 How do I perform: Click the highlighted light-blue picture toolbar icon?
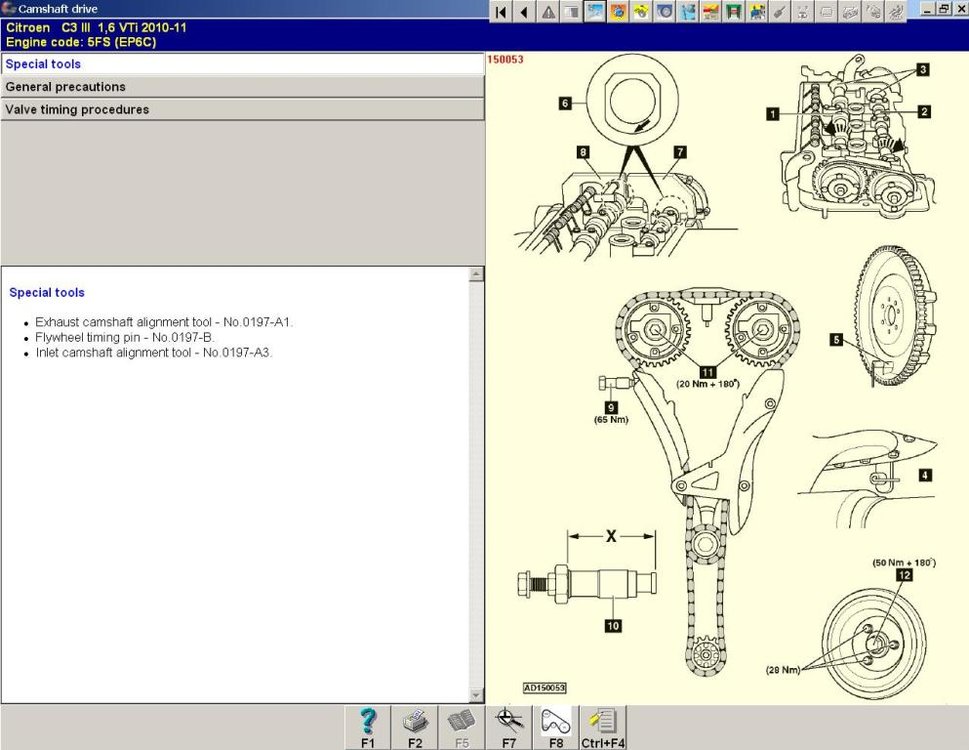click(595, 11)
